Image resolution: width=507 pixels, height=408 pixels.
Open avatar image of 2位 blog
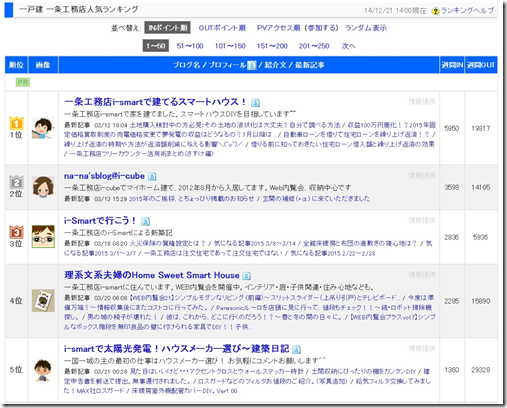[43, 187]
